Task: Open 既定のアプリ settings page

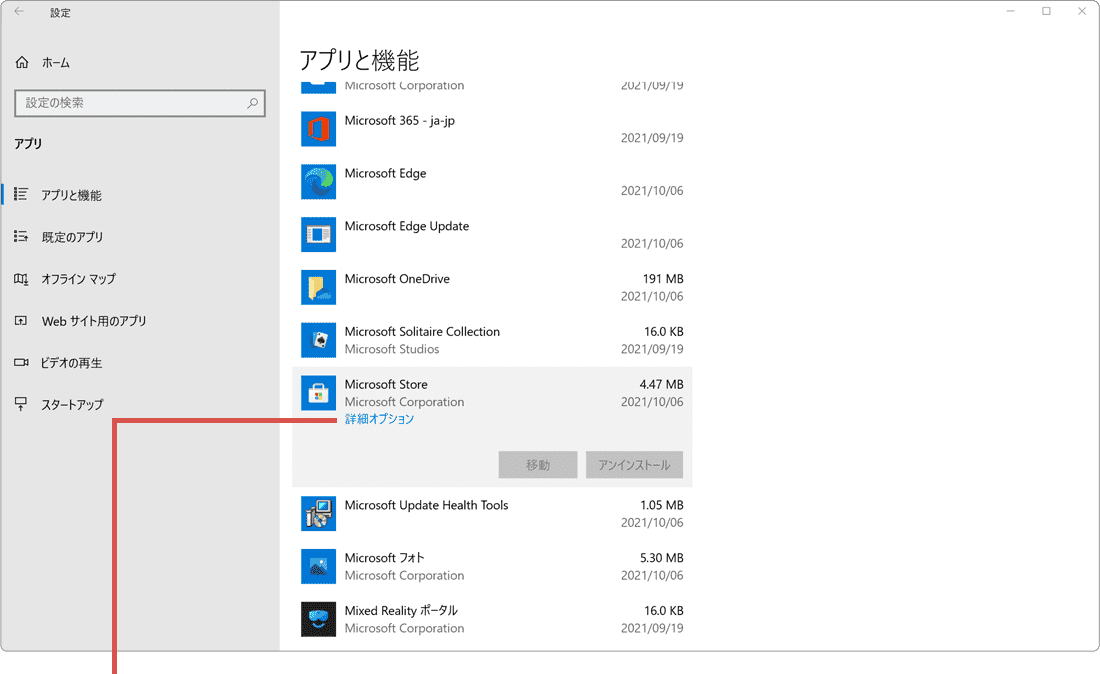Action: pos(72,238)
